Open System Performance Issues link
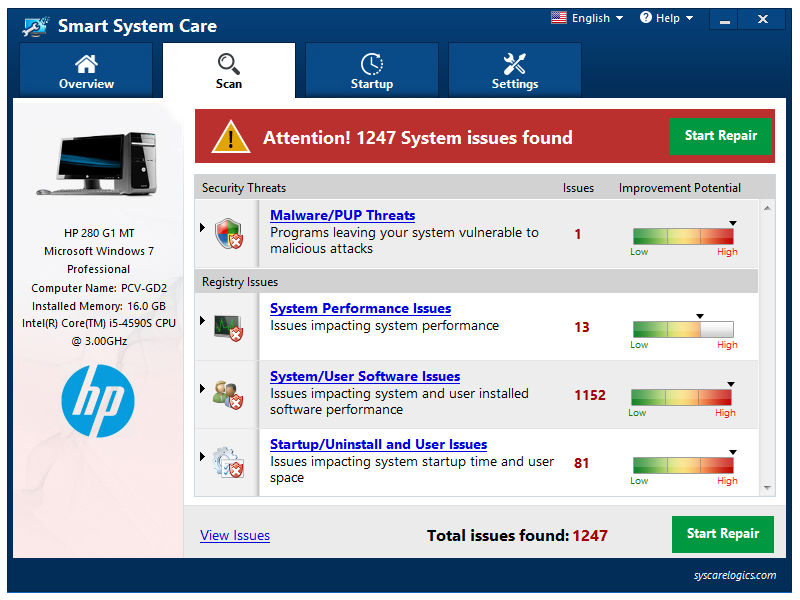This screenshot has width=800, height=600. coord(360,308)
